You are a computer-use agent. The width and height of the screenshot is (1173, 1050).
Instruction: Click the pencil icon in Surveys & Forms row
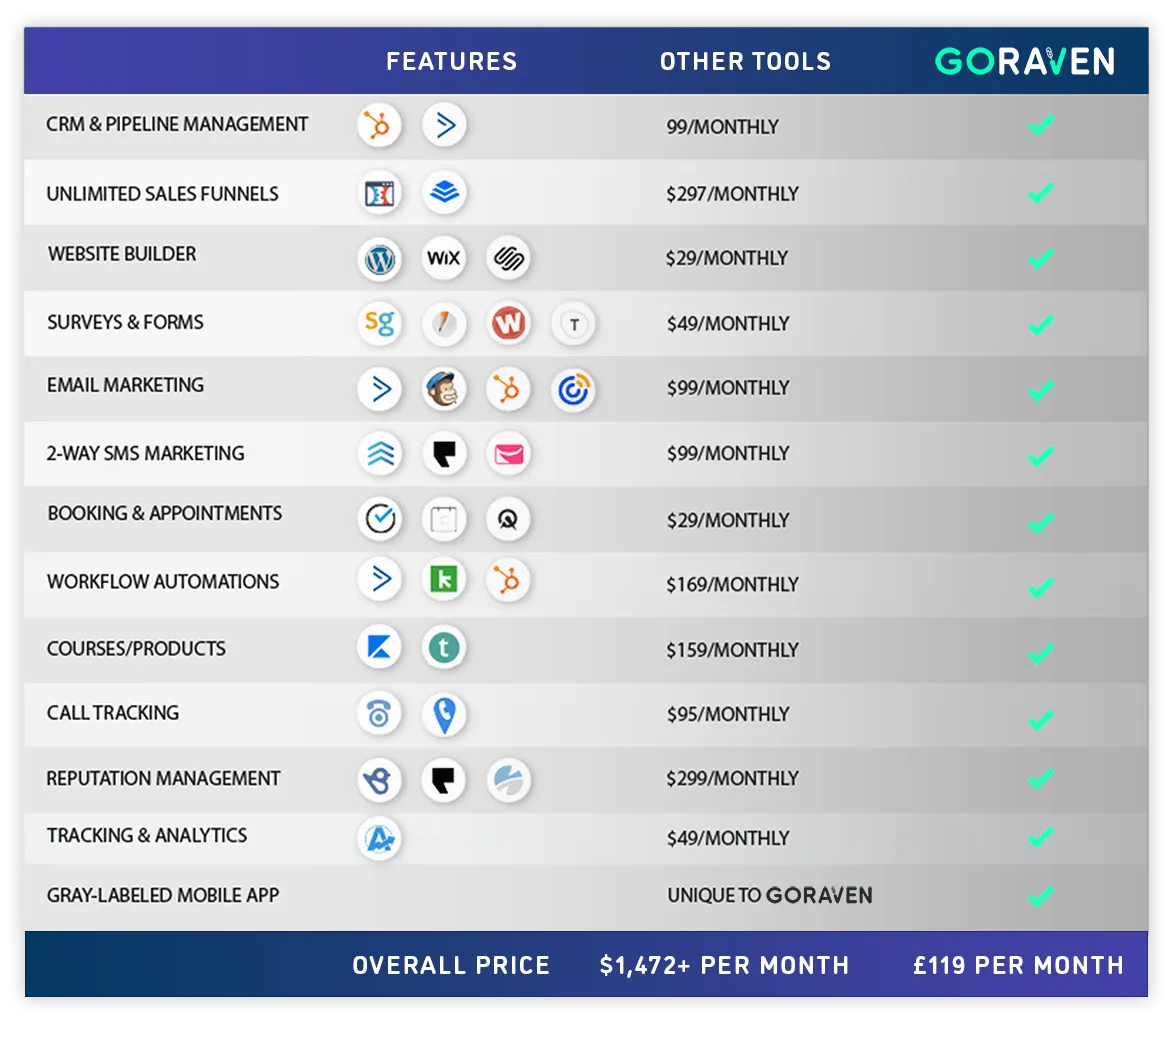(x=444, y=324)
